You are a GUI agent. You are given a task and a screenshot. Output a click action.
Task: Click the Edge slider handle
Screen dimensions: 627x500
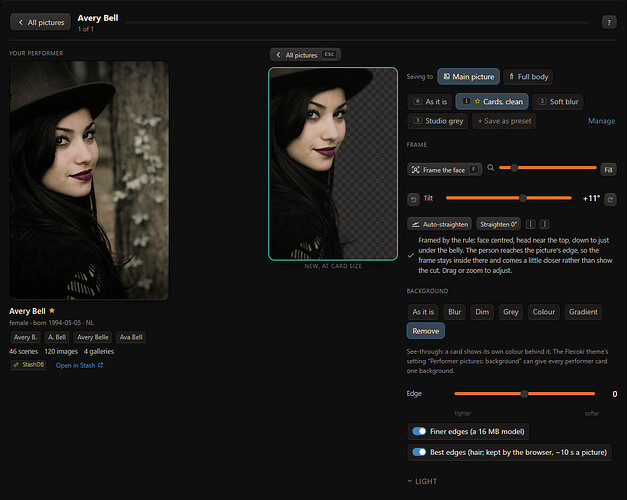pyautogui.click(x=524, y=394)
